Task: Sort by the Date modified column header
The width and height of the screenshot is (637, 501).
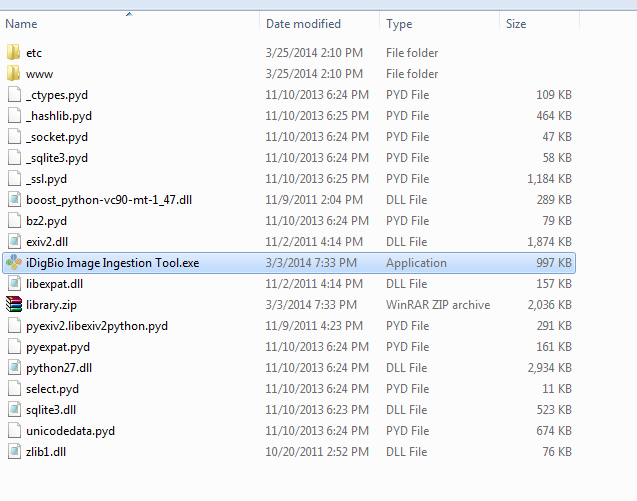Action: pyautogui.click(x=303, y=23)
